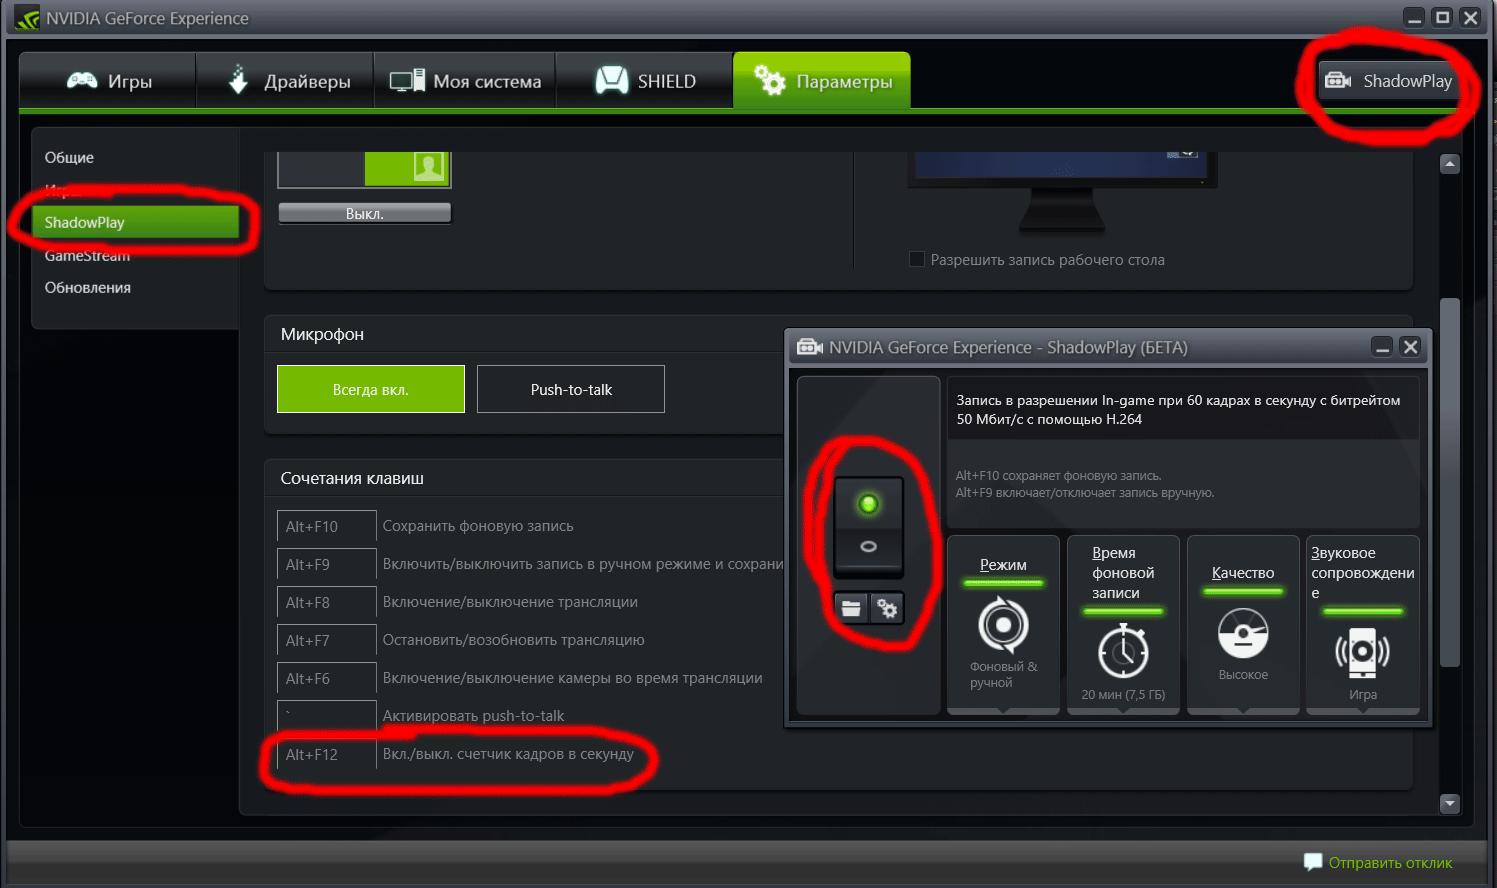Click the vertical scrollbar thumb
Screen dimensions: 1497x888
(x=1450, y=482)
